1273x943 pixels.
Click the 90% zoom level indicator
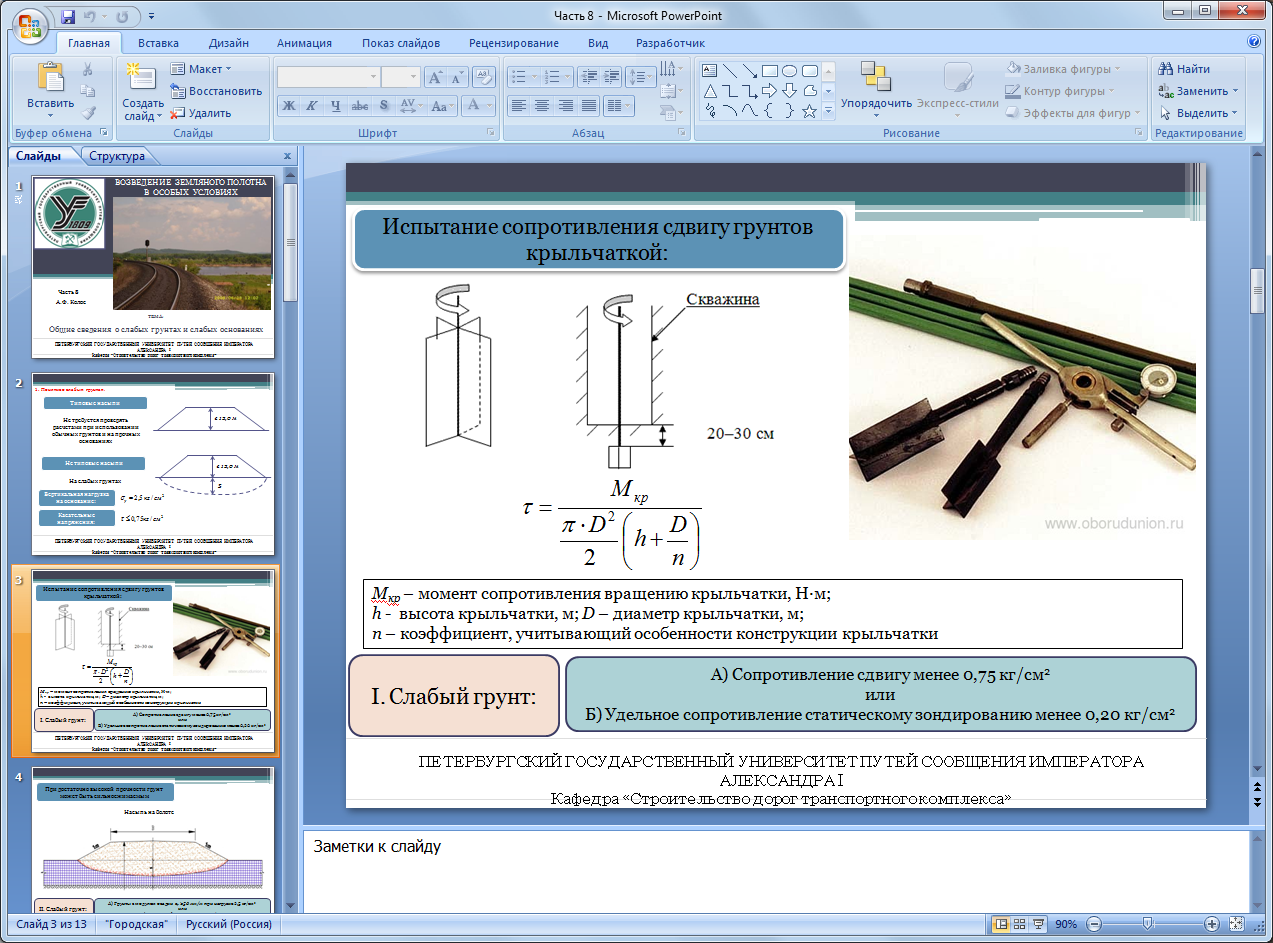point(1066,924)
